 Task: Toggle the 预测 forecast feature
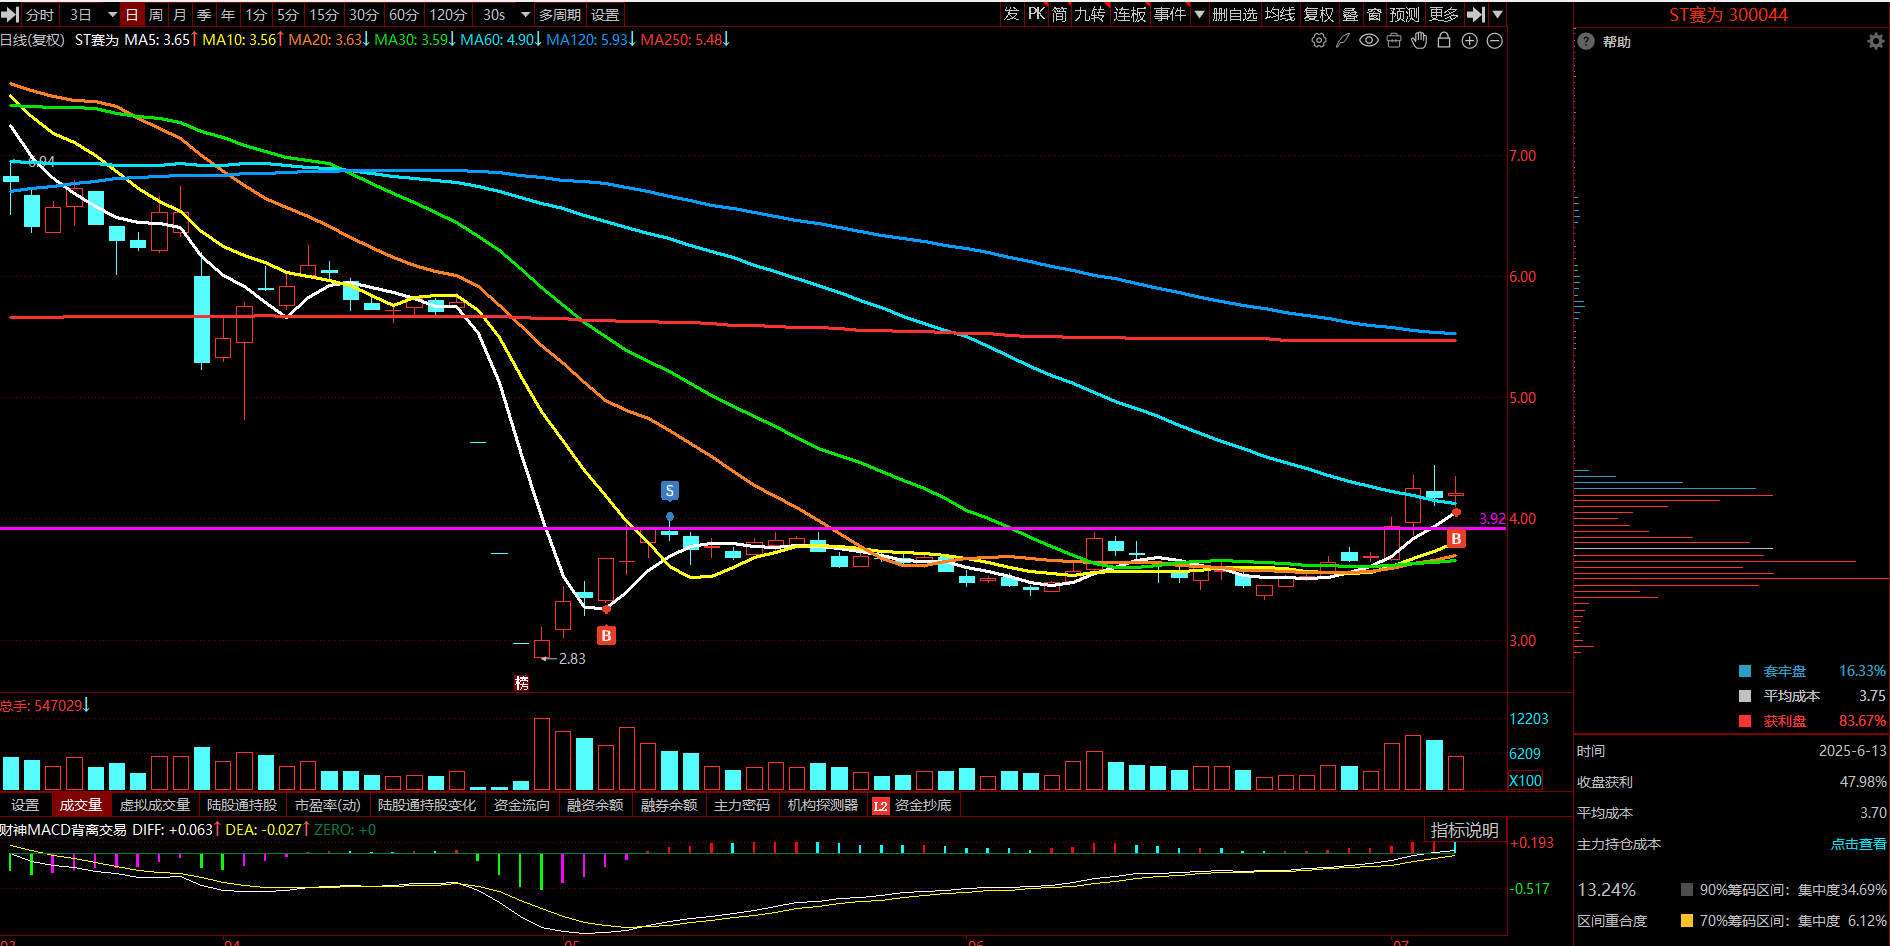[x=1405, y=14]
